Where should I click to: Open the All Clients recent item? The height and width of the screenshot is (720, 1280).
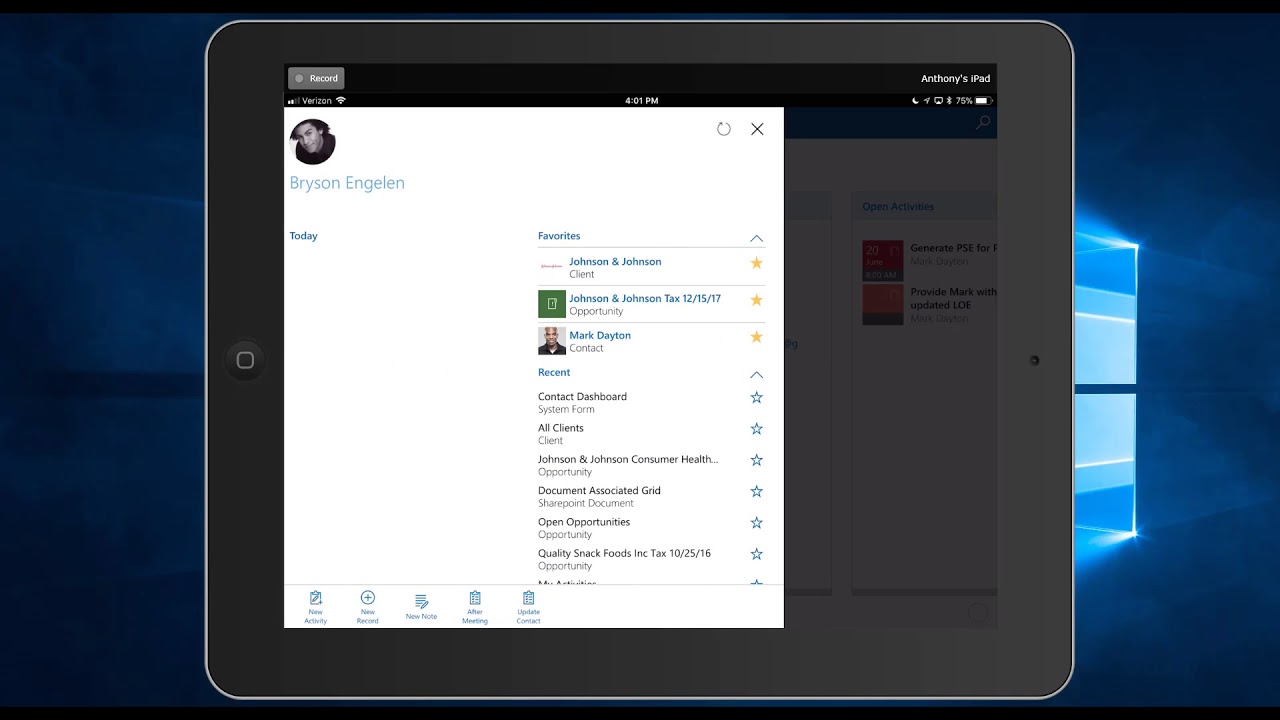coord(561,434)
